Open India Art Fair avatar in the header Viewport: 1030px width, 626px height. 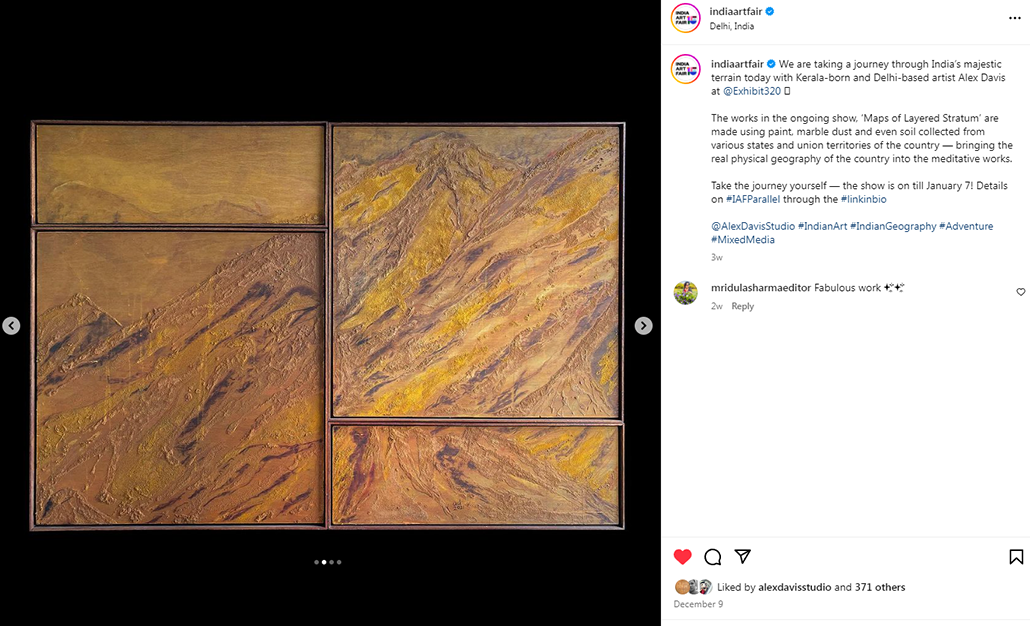click(x=685, y=18)
